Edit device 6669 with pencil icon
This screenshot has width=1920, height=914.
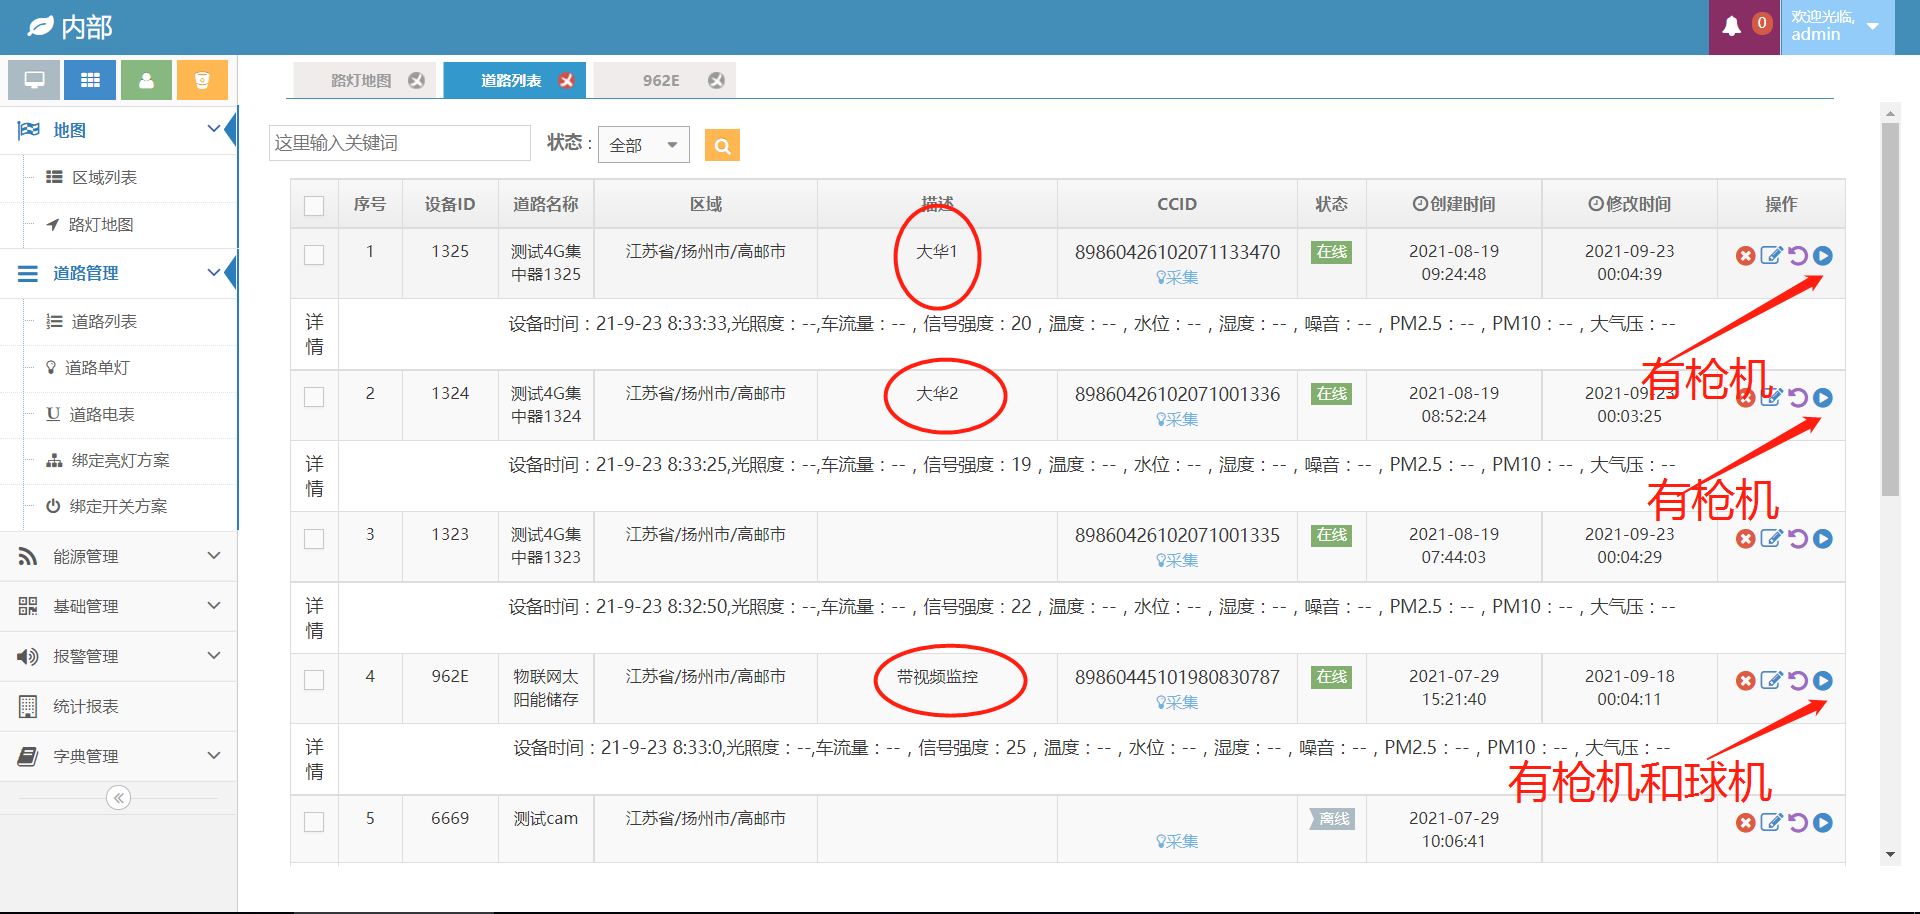coord(1771,823)
